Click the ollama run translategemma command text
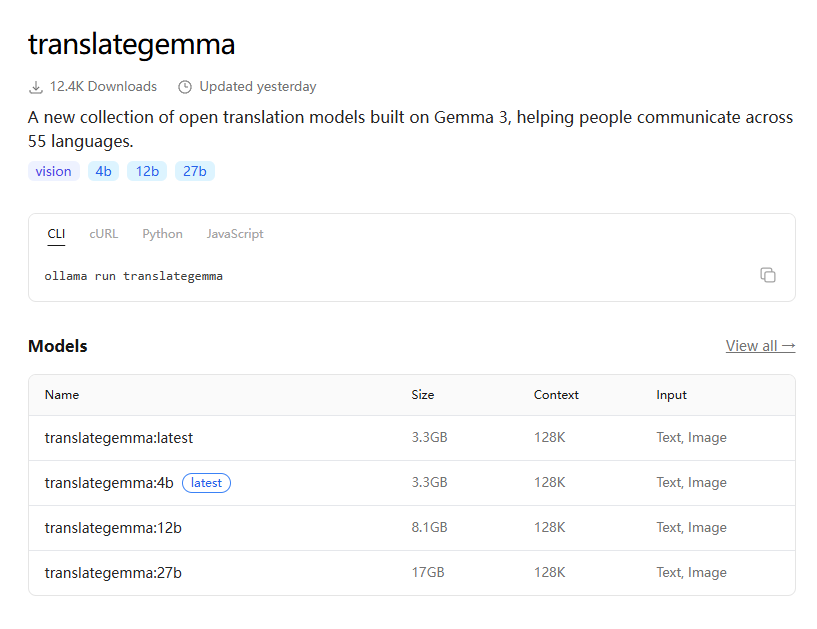 [x=133, y=276]
